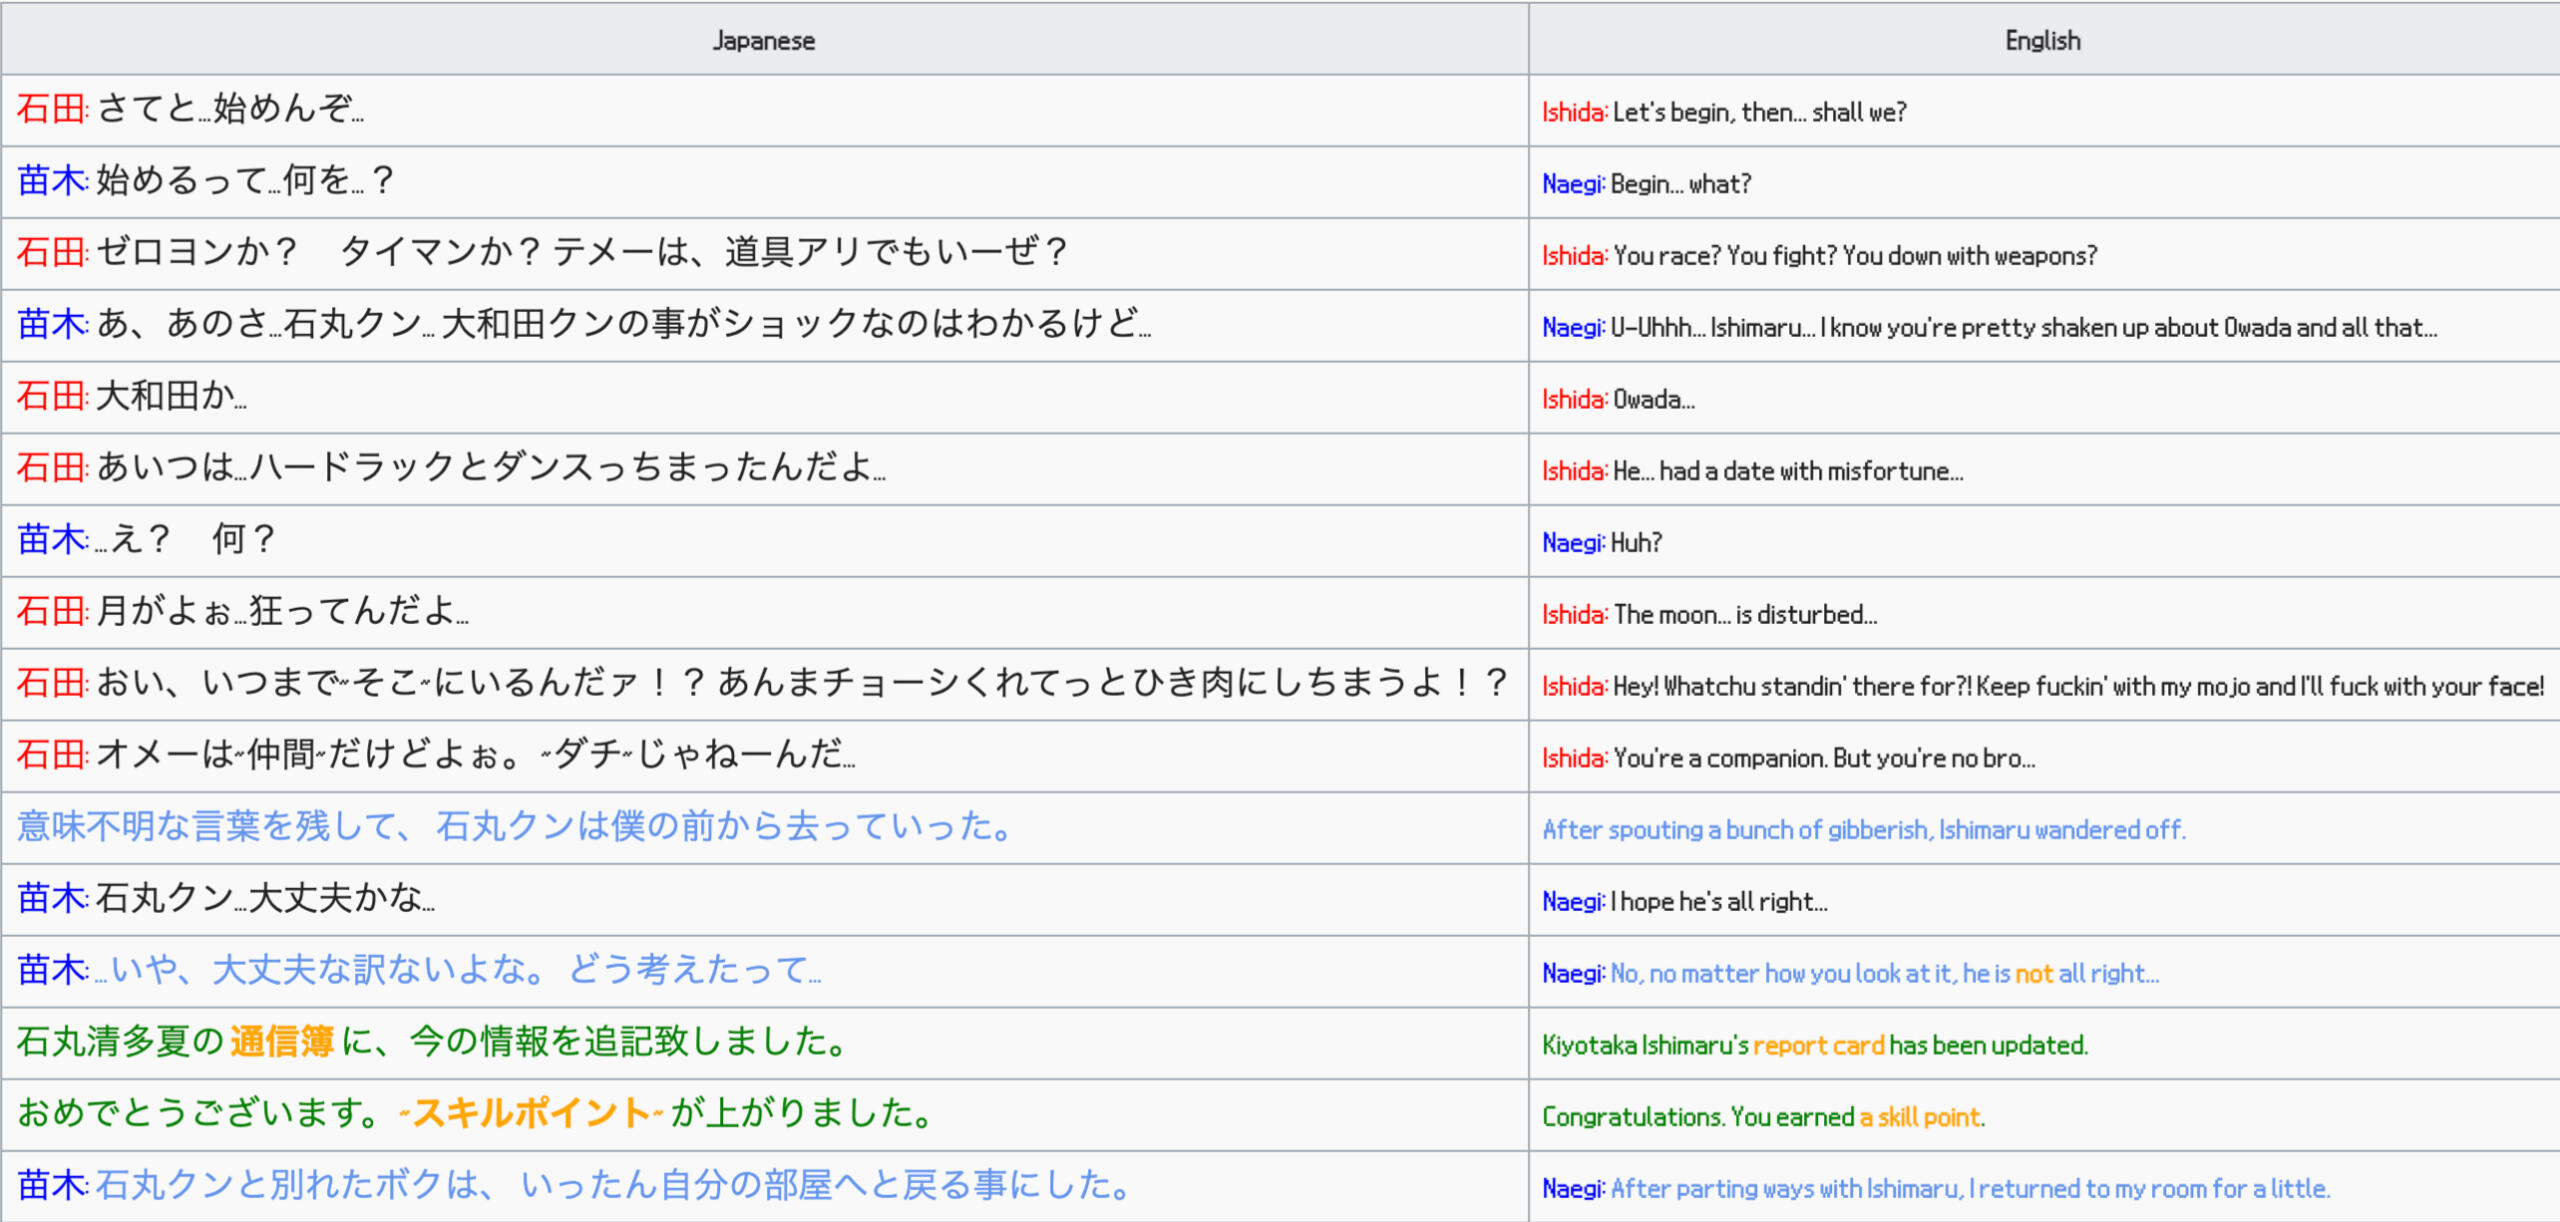This screenshot has width=2560, height=1222.
Task: Click the 'Begin... what?' English cell
Action: 1680,184
